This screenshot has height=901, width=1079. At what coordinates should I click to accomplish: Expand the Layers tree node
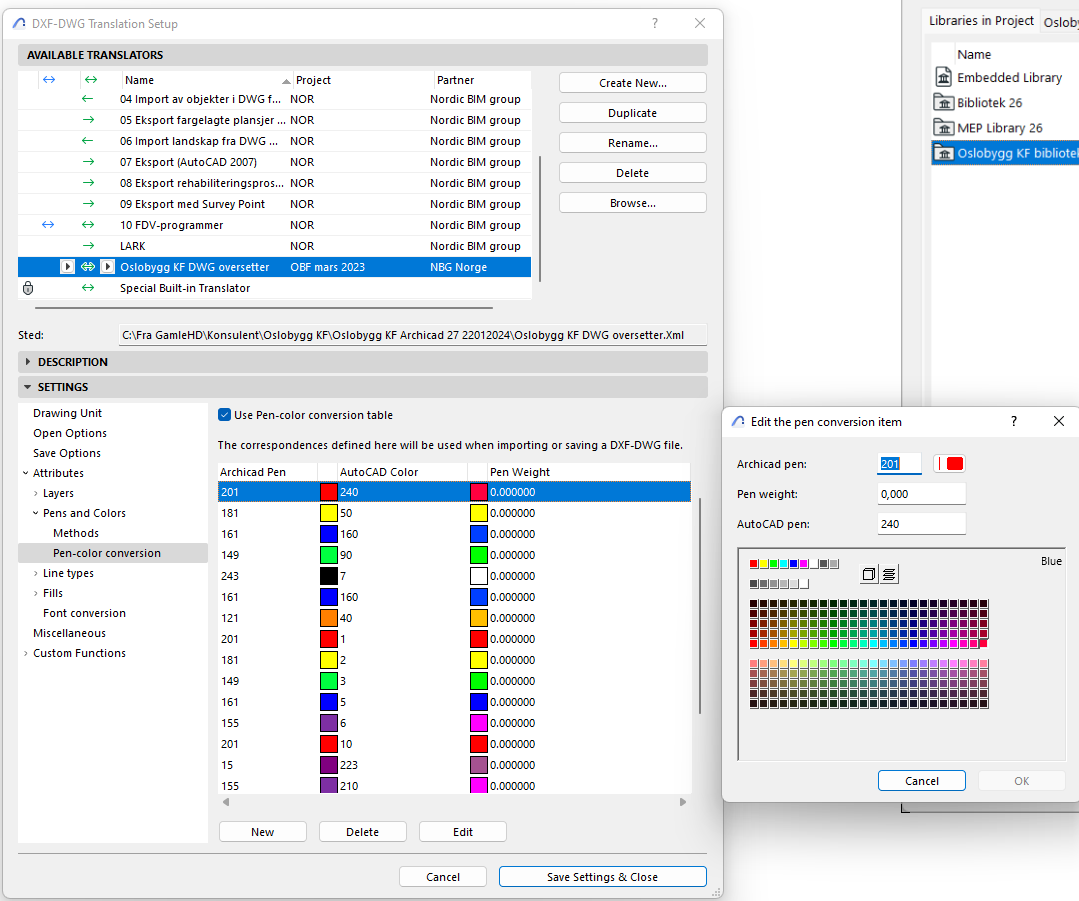pos(37,493)
